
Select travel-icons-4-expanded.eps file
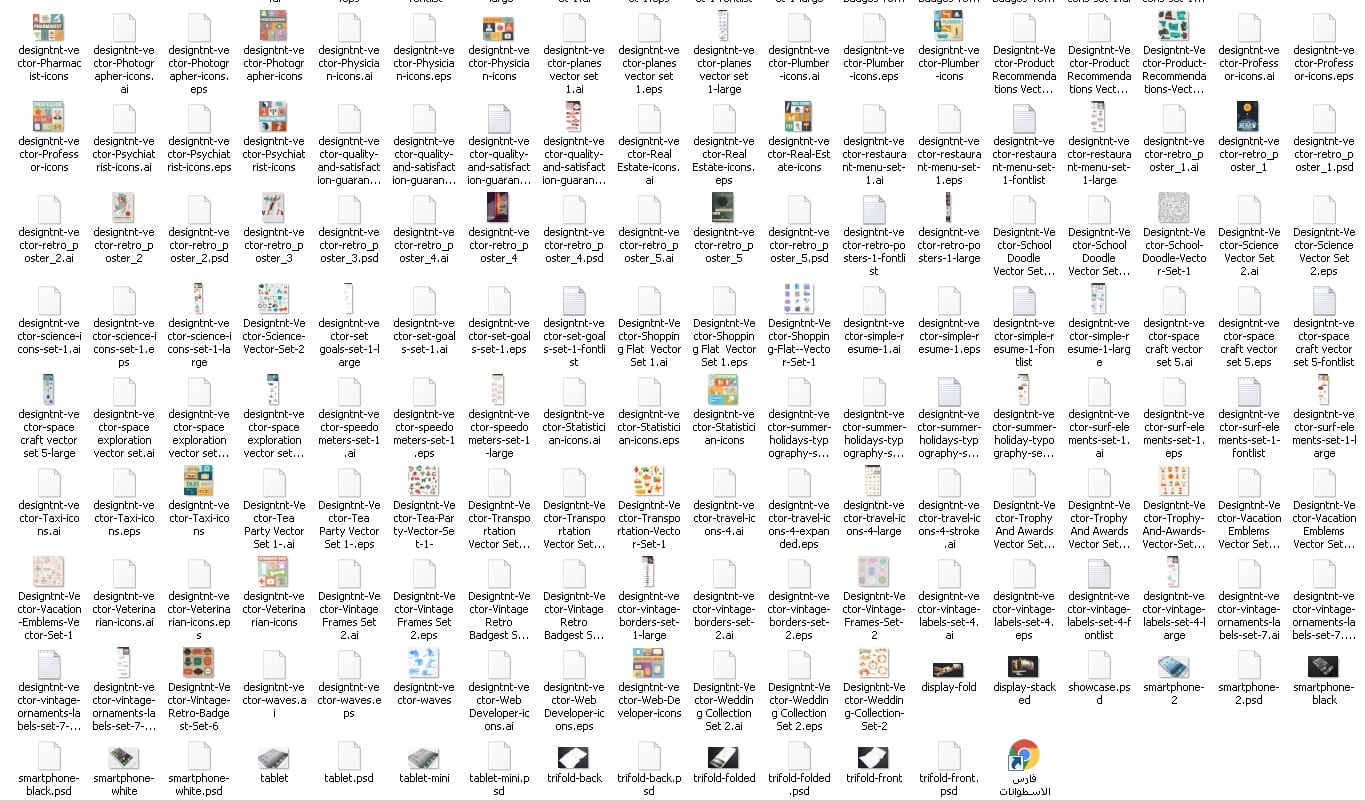click(799, 482)
